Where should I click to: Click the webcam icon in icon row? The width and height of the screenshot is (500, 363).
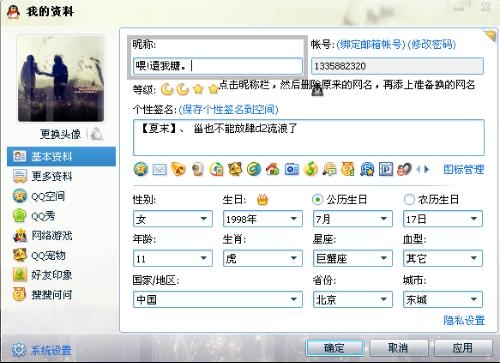point(198,169)
